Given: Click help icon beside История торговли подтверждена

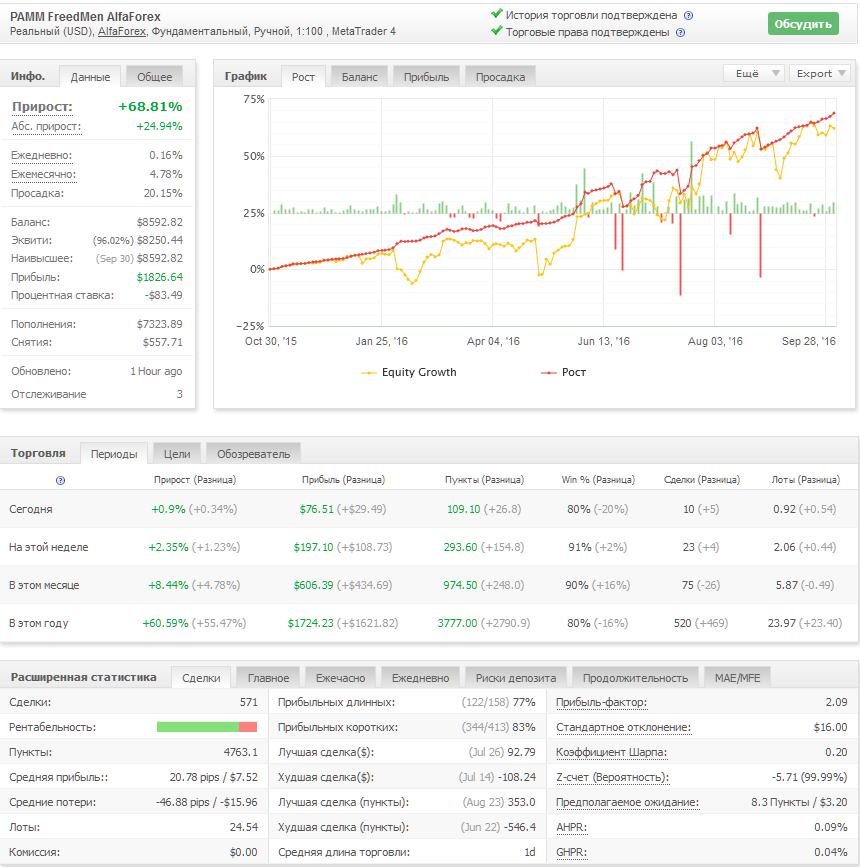Looking at the screenshot, I should 688,16.
